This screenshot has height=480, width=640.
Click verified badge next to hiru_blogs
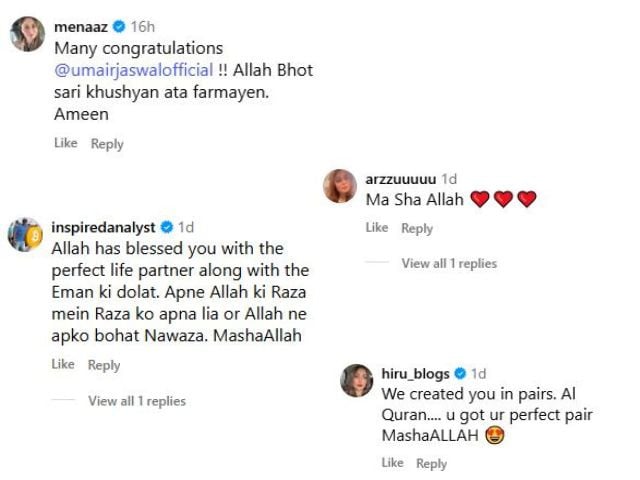(461, 374)
